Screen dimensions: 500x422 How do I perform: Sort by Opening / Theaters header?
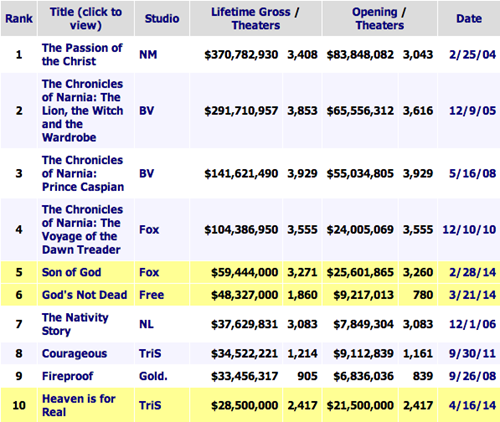click(380, 18)
